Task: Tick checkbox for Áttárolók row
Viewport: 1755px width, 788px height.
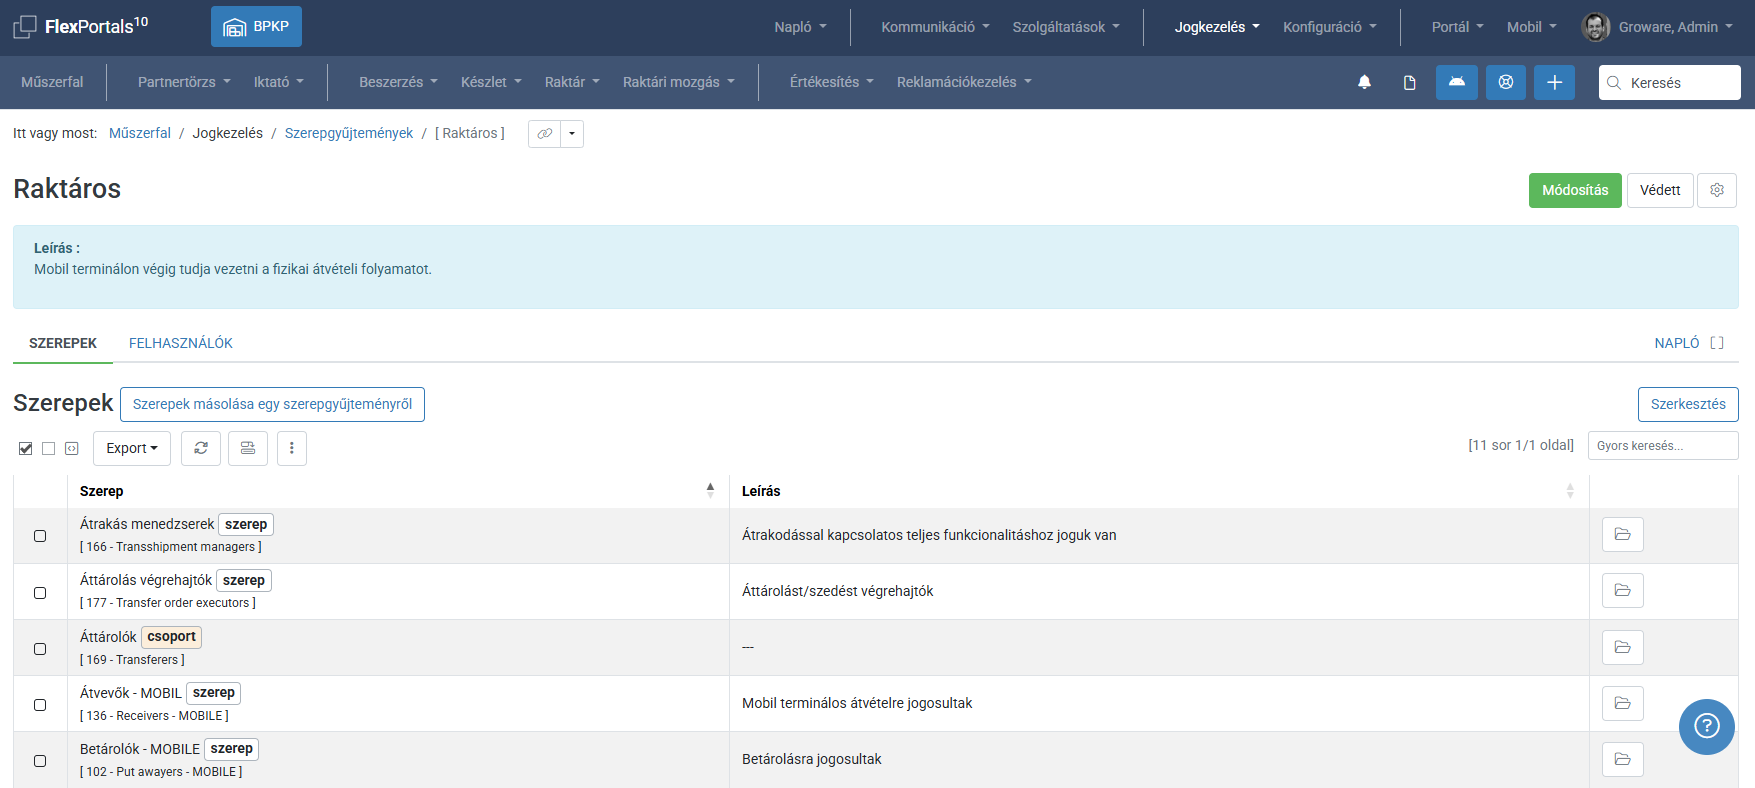Action: 40,649
